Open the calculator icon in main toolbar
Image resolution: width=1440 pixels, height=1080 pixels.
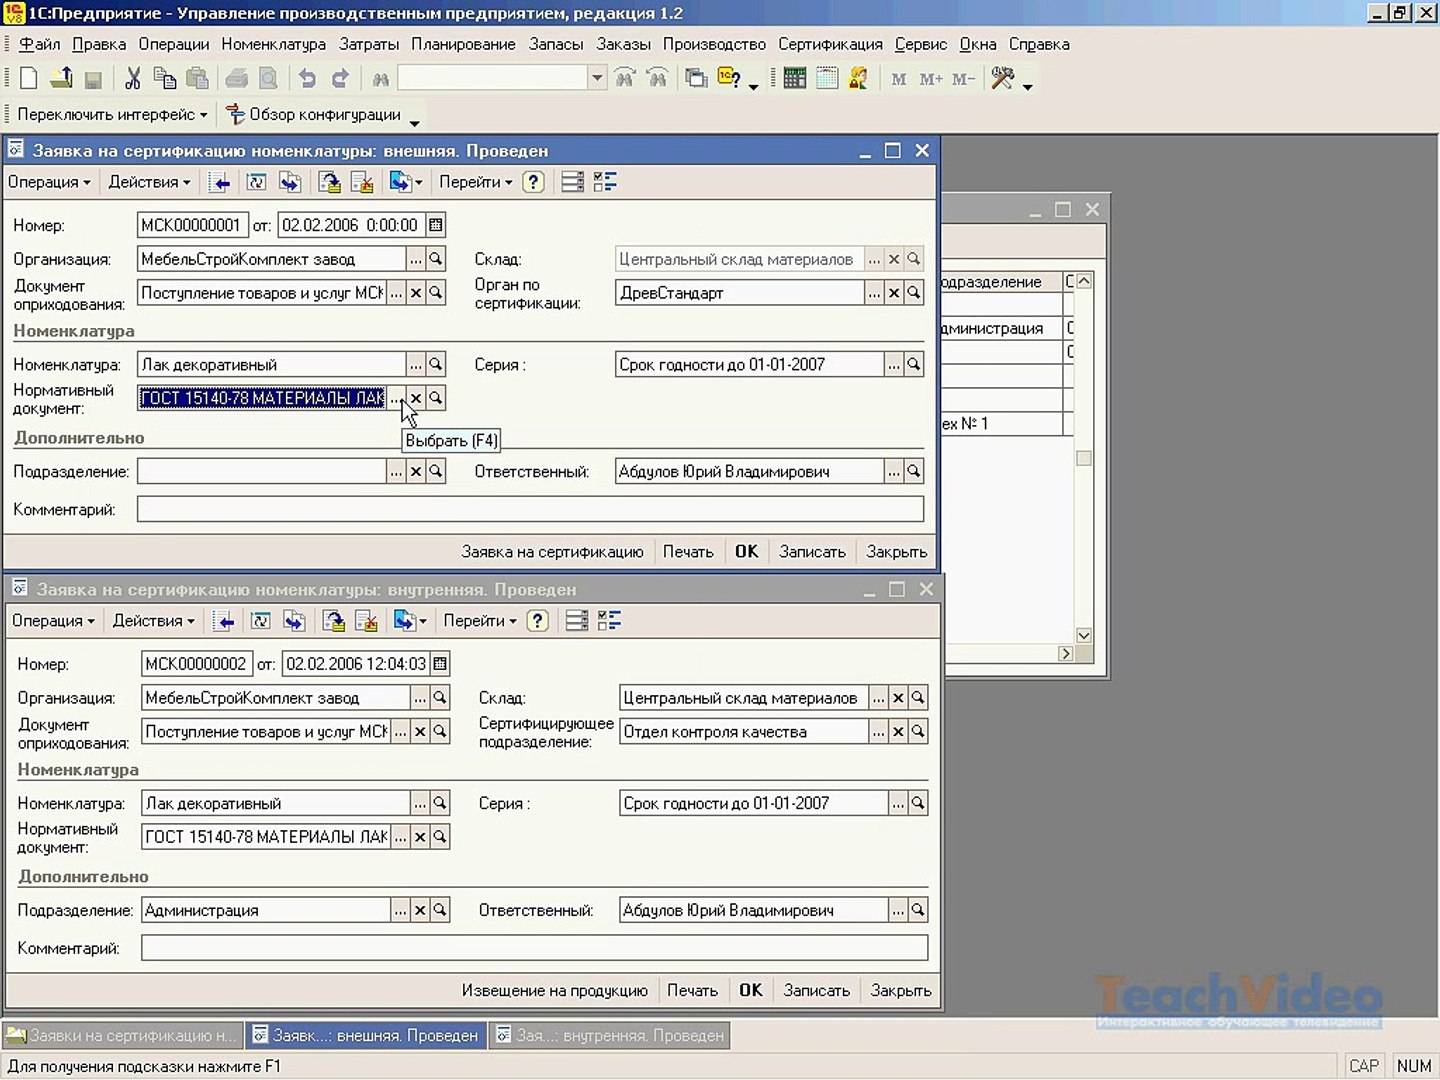(795, 78)
